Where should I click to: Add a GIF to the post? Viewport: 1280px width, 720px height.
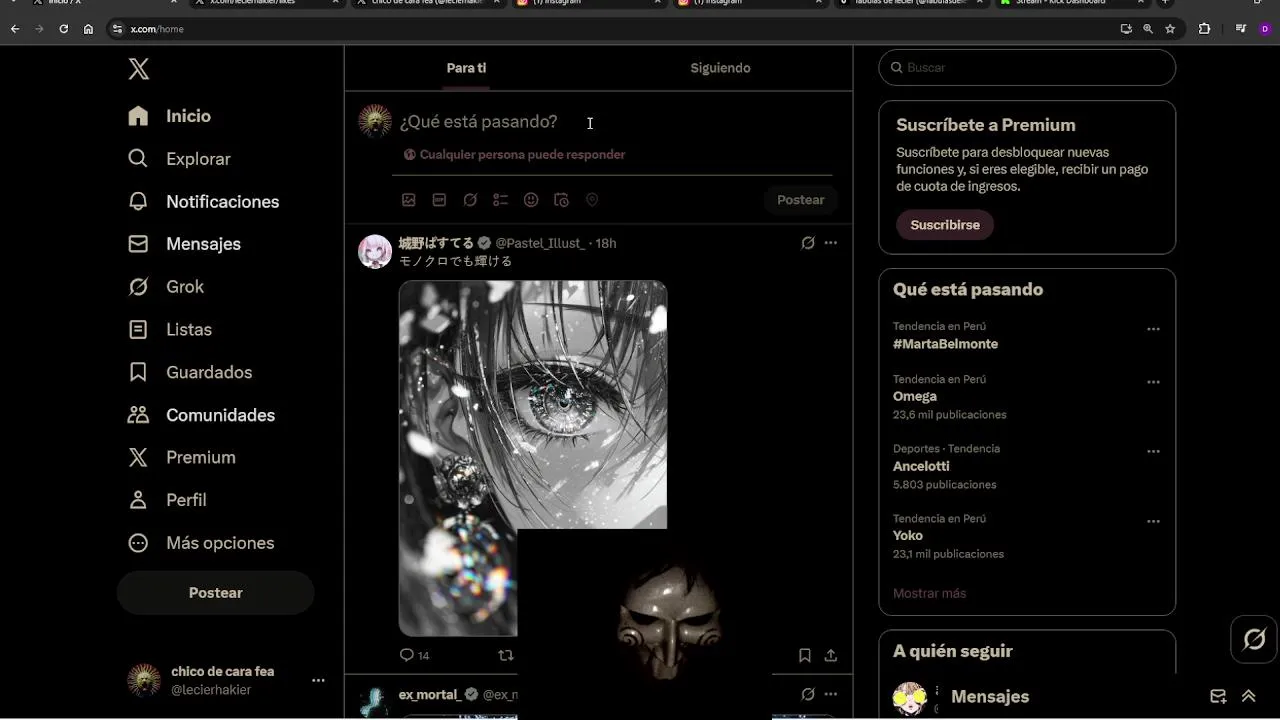(x=439, y=200)
